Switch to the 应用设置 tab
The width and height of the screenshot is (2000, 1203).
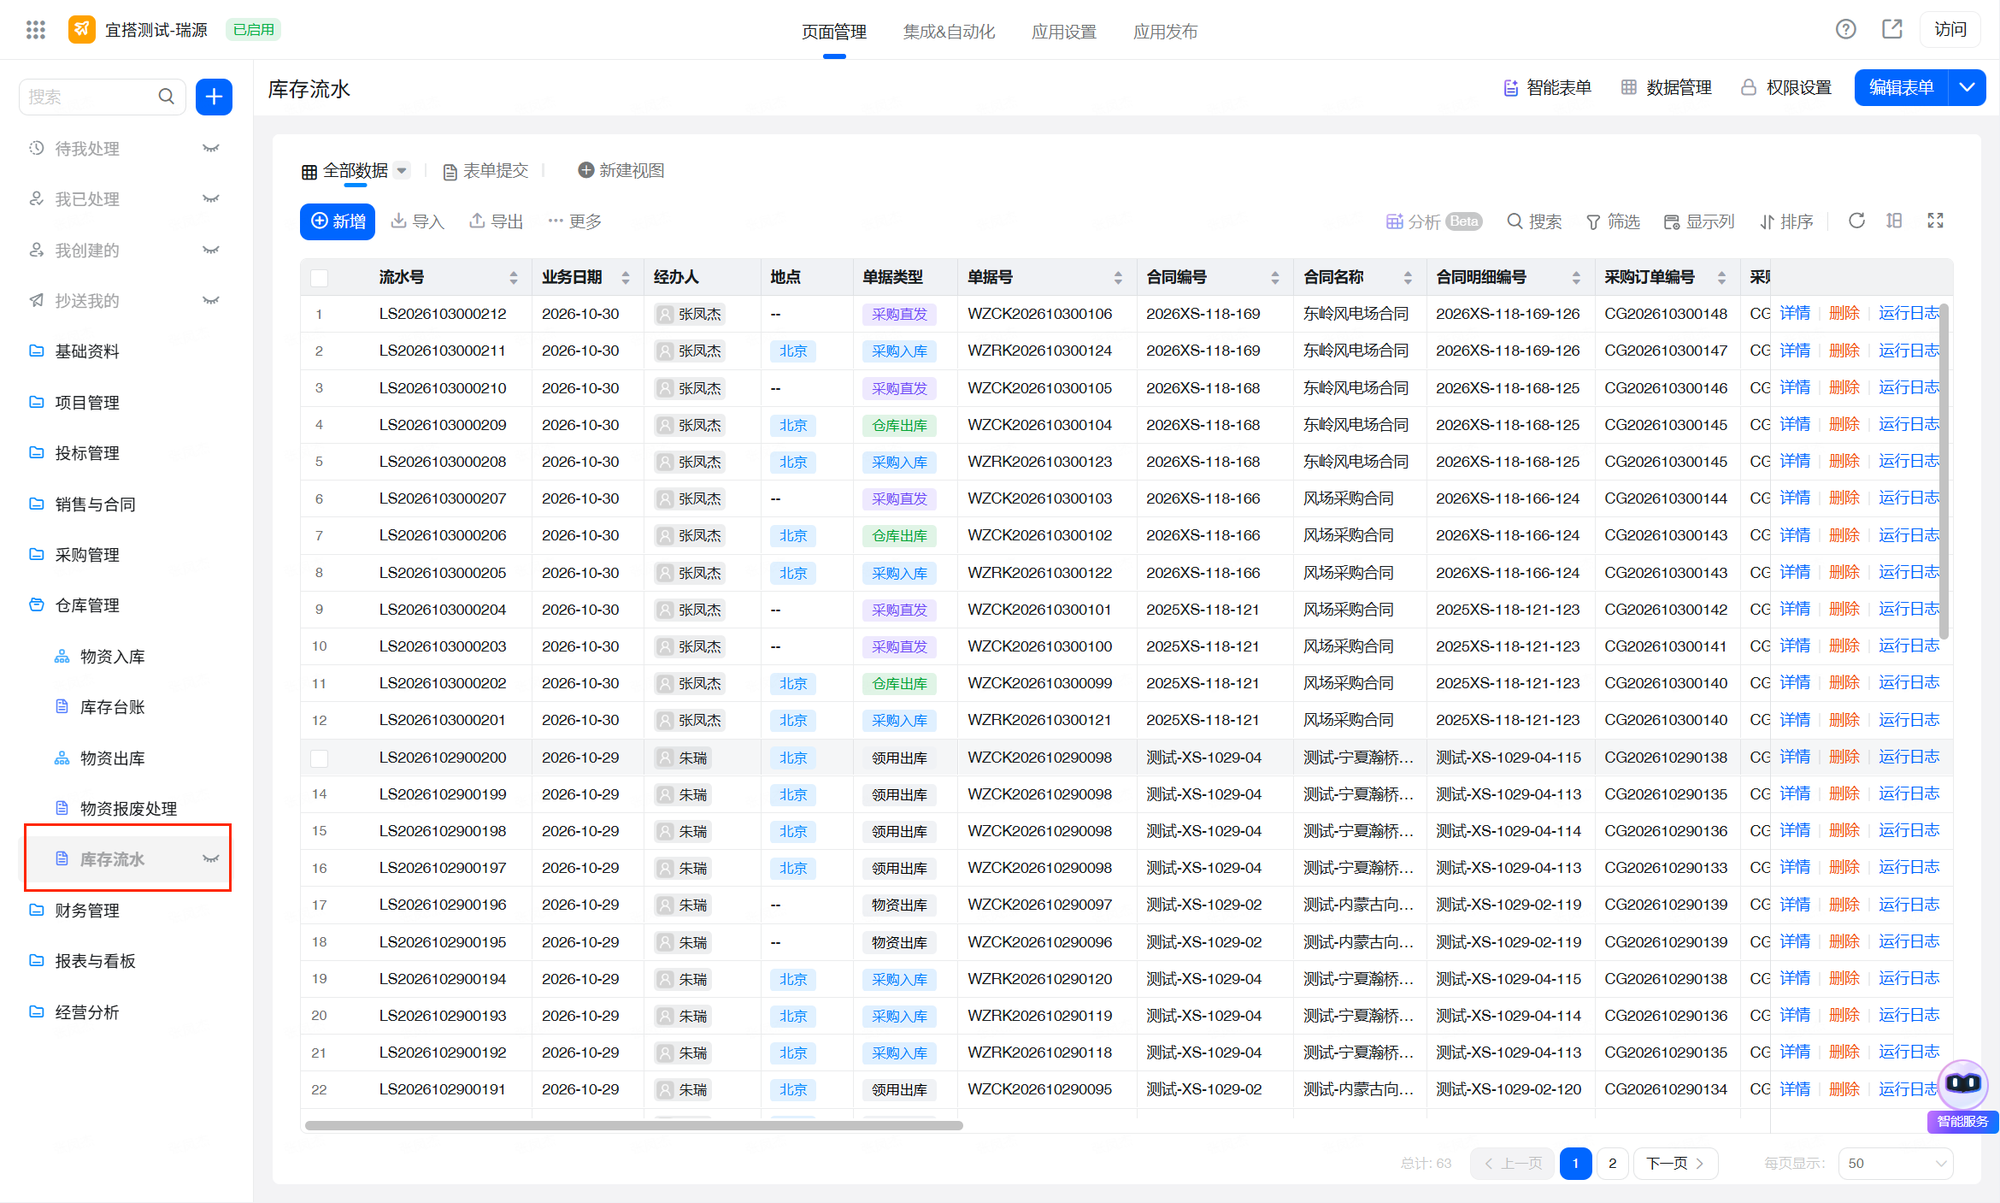tap(1064, 31)
